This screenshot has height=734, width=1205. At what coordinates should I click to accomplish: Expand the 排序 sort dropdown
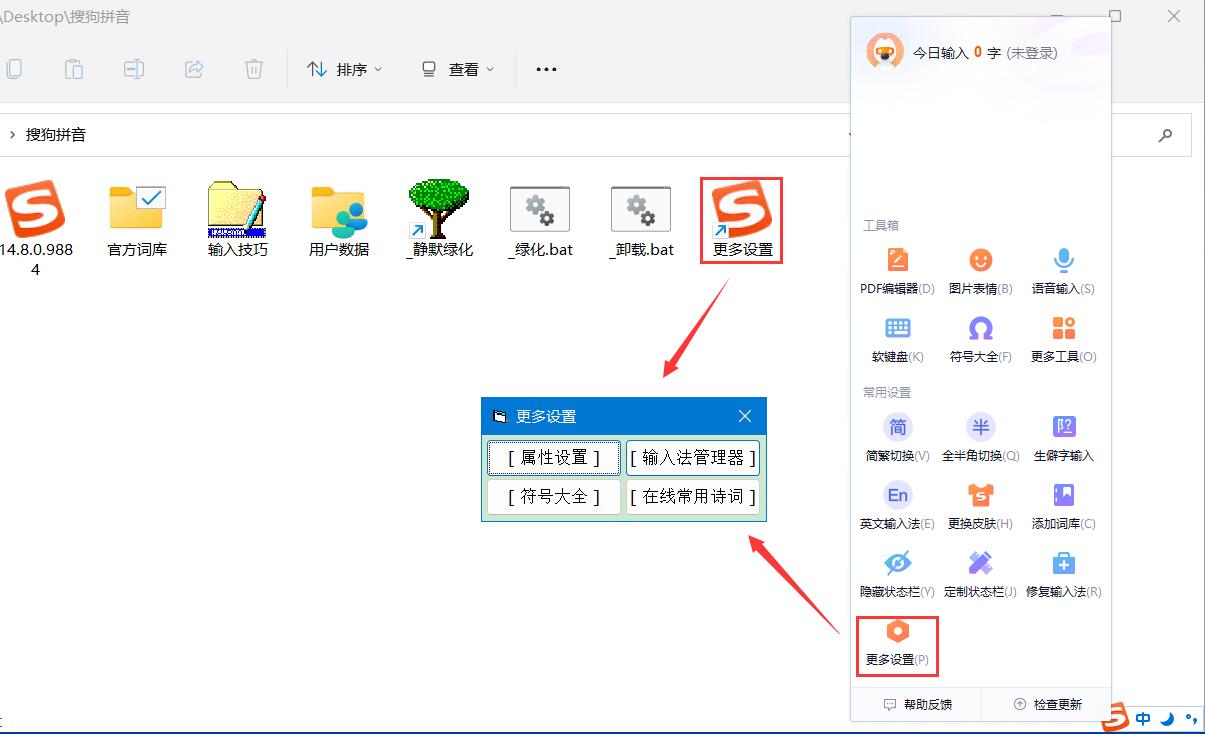[x=345, y=69]
